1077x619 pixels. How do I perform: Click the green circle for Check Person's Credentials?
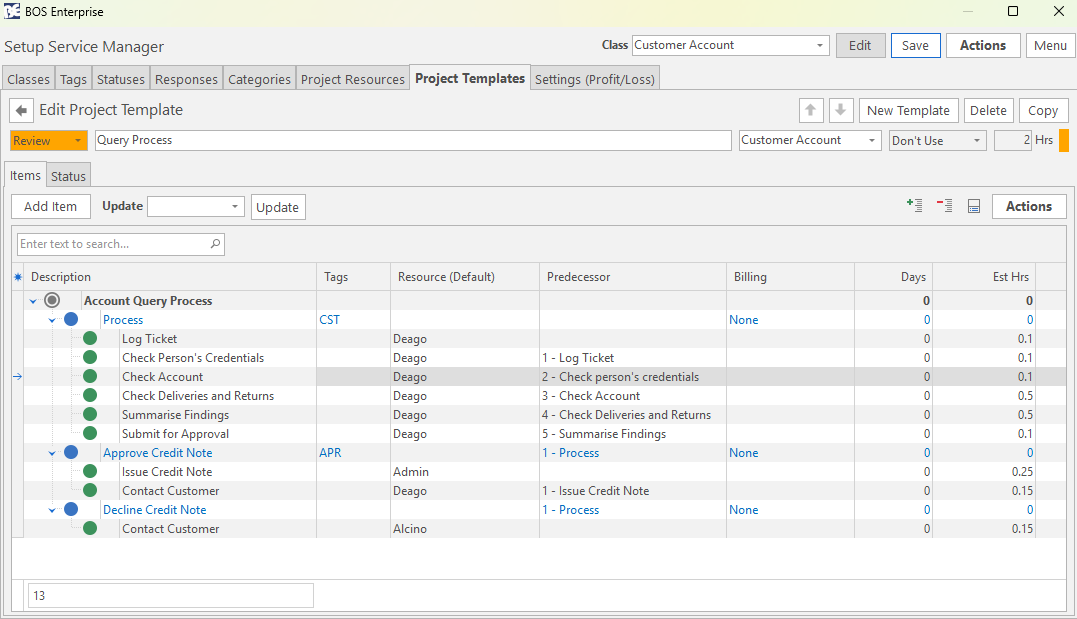(90, 357)
